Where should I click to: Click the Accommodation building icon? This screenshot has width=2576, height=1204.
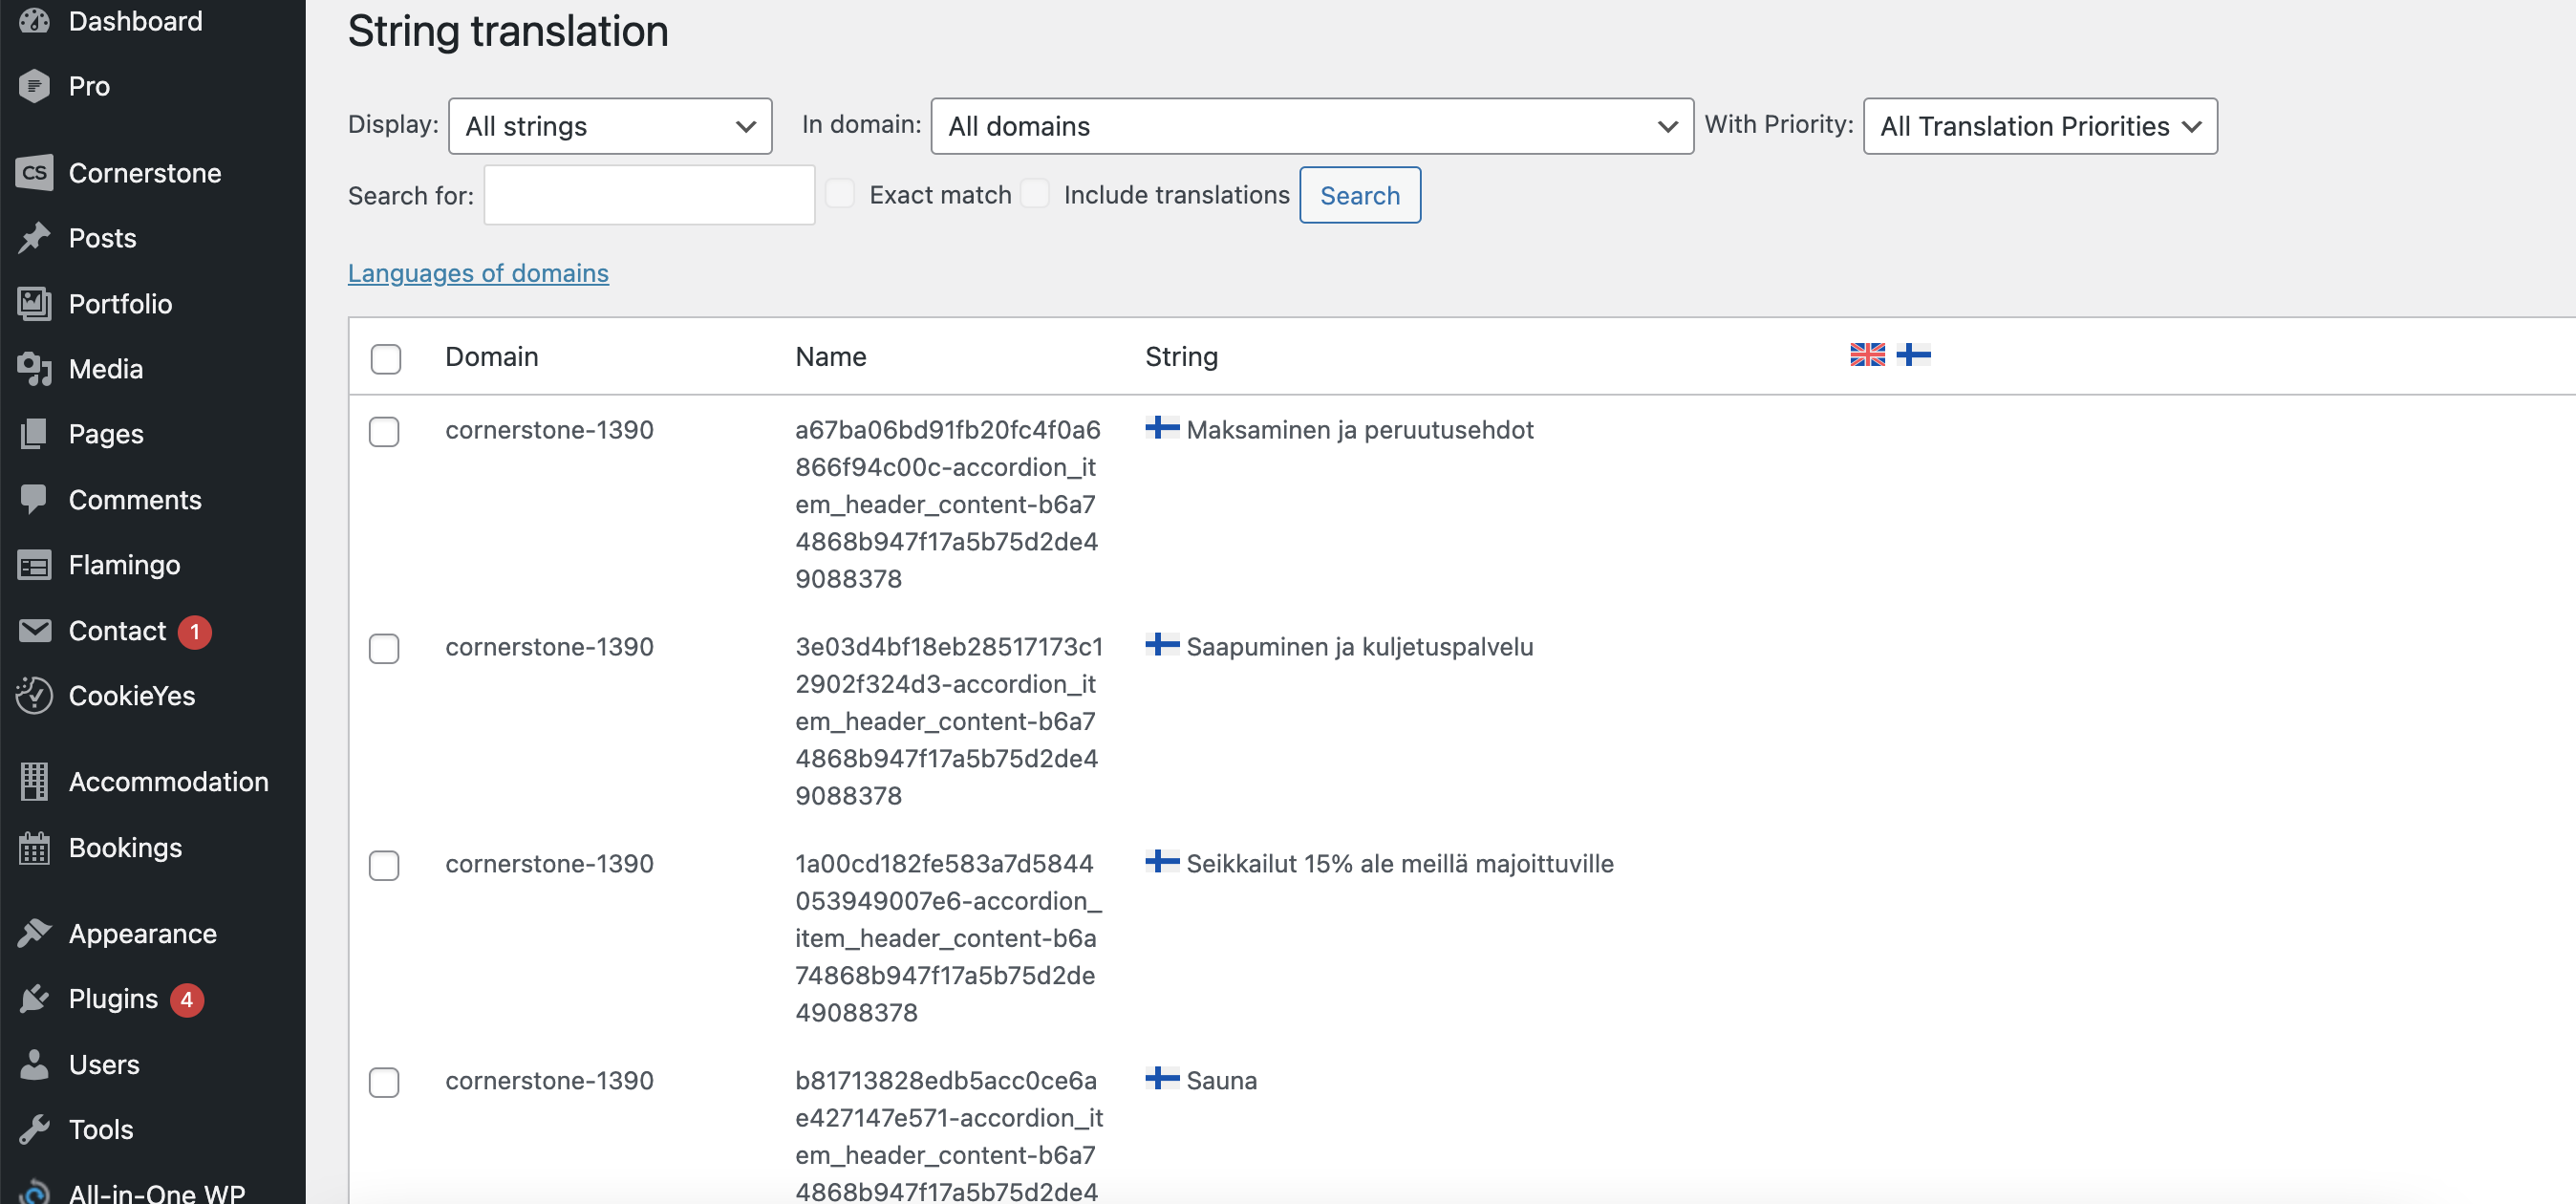(x=34, y=782)
